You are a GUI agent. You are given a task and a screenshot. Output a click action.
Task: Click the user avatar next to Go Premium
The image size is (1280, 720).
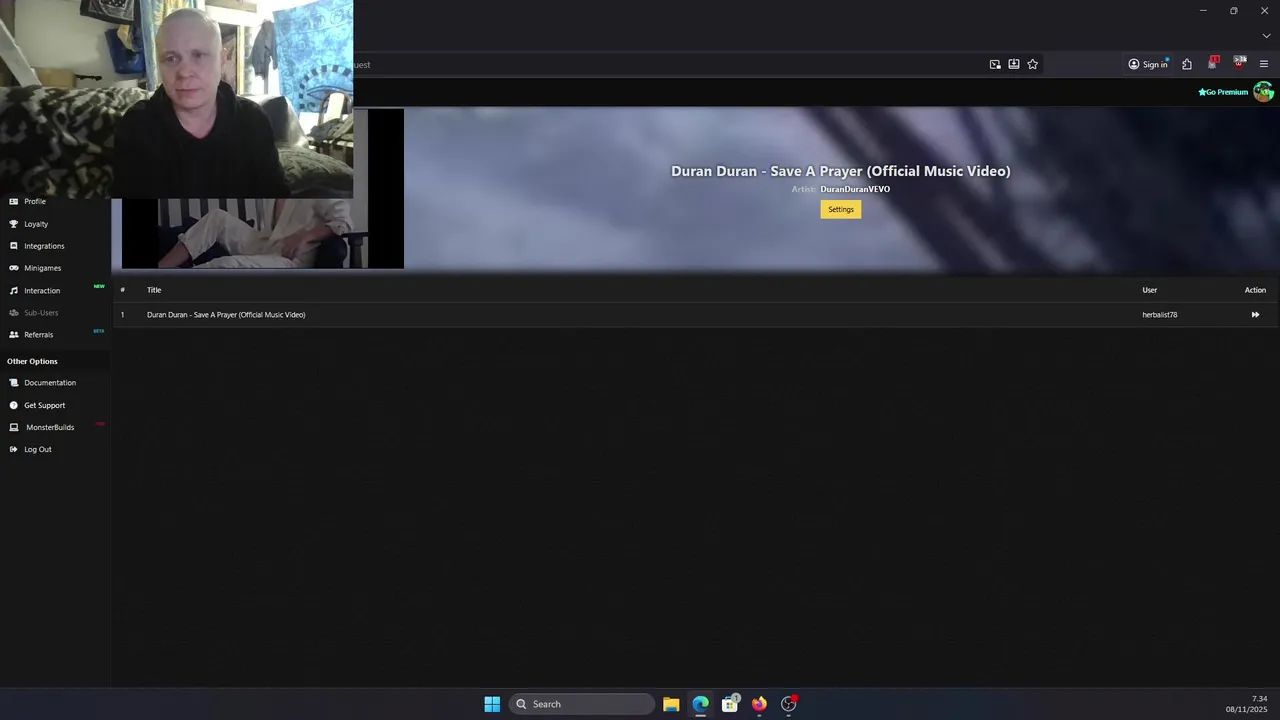tap(1263, 92)
